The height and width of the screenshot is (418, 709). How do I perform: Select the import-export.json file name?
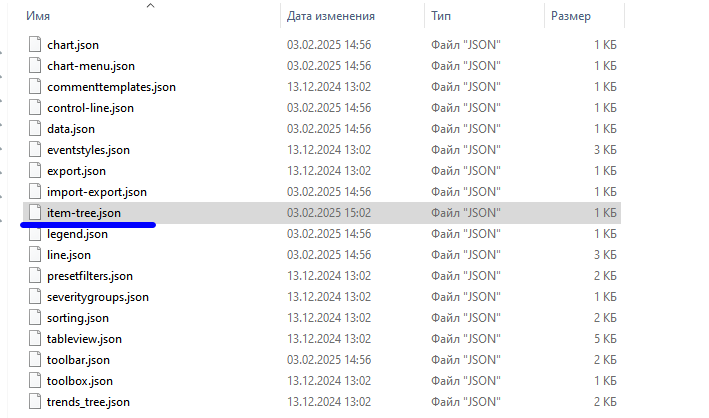point(96,192)
